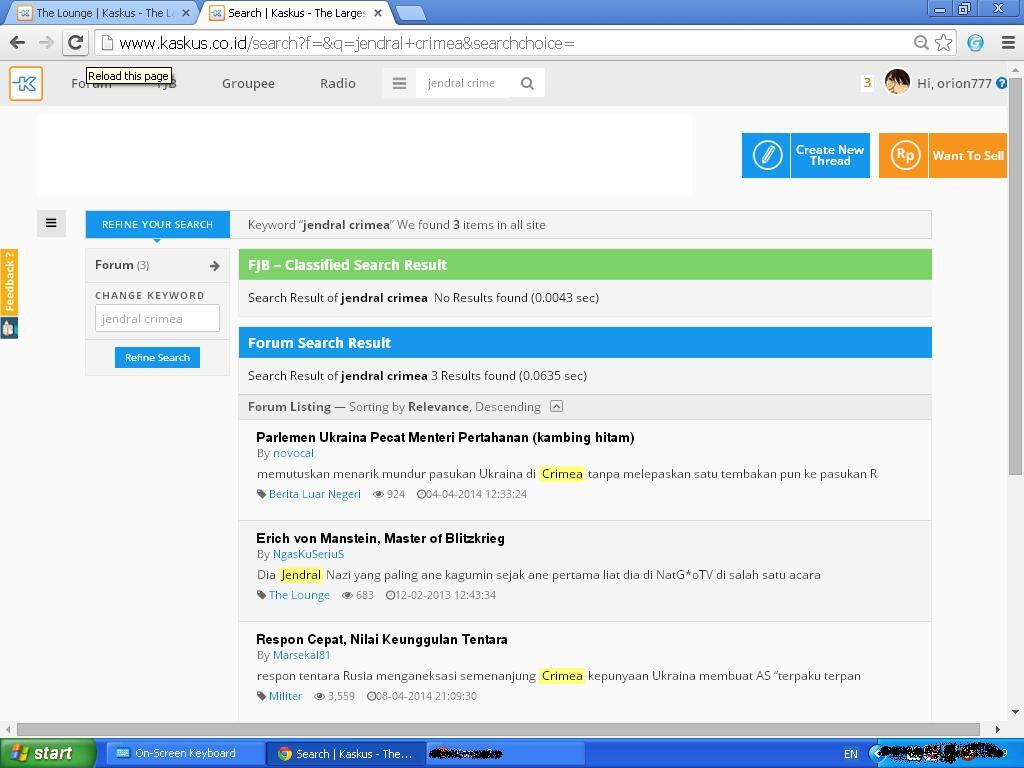Open the Windows start button
The width and height of the screenshot is (1024, 768).
point(48,753)
